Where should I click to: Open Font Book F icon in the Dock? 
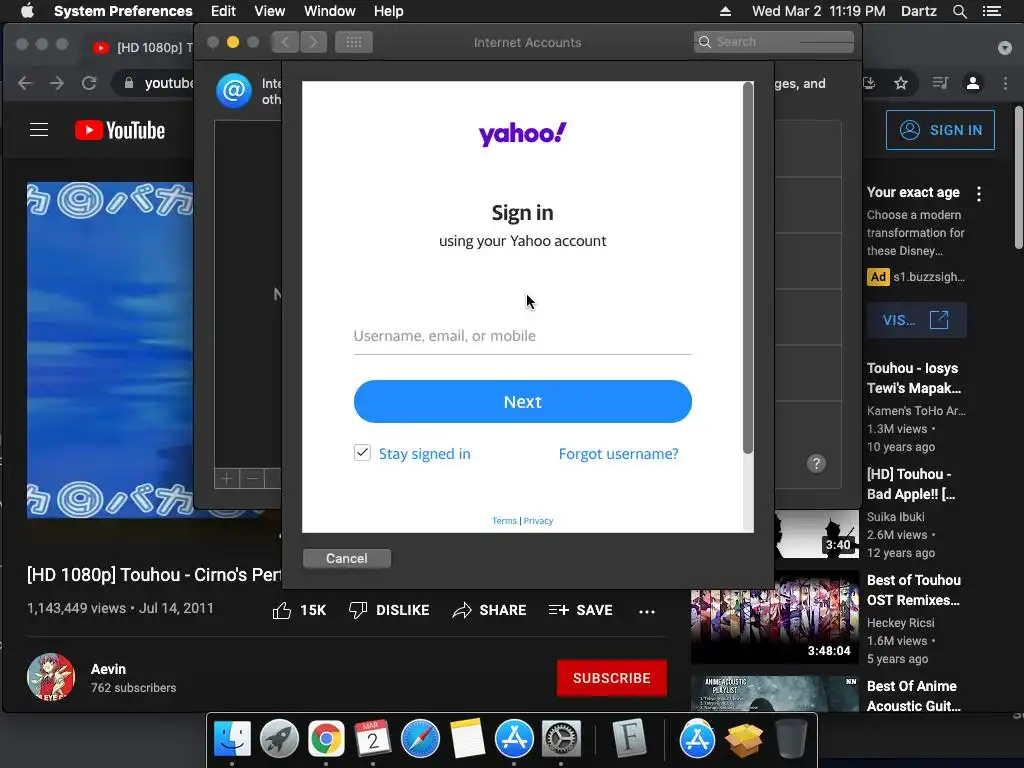(630, 739)
